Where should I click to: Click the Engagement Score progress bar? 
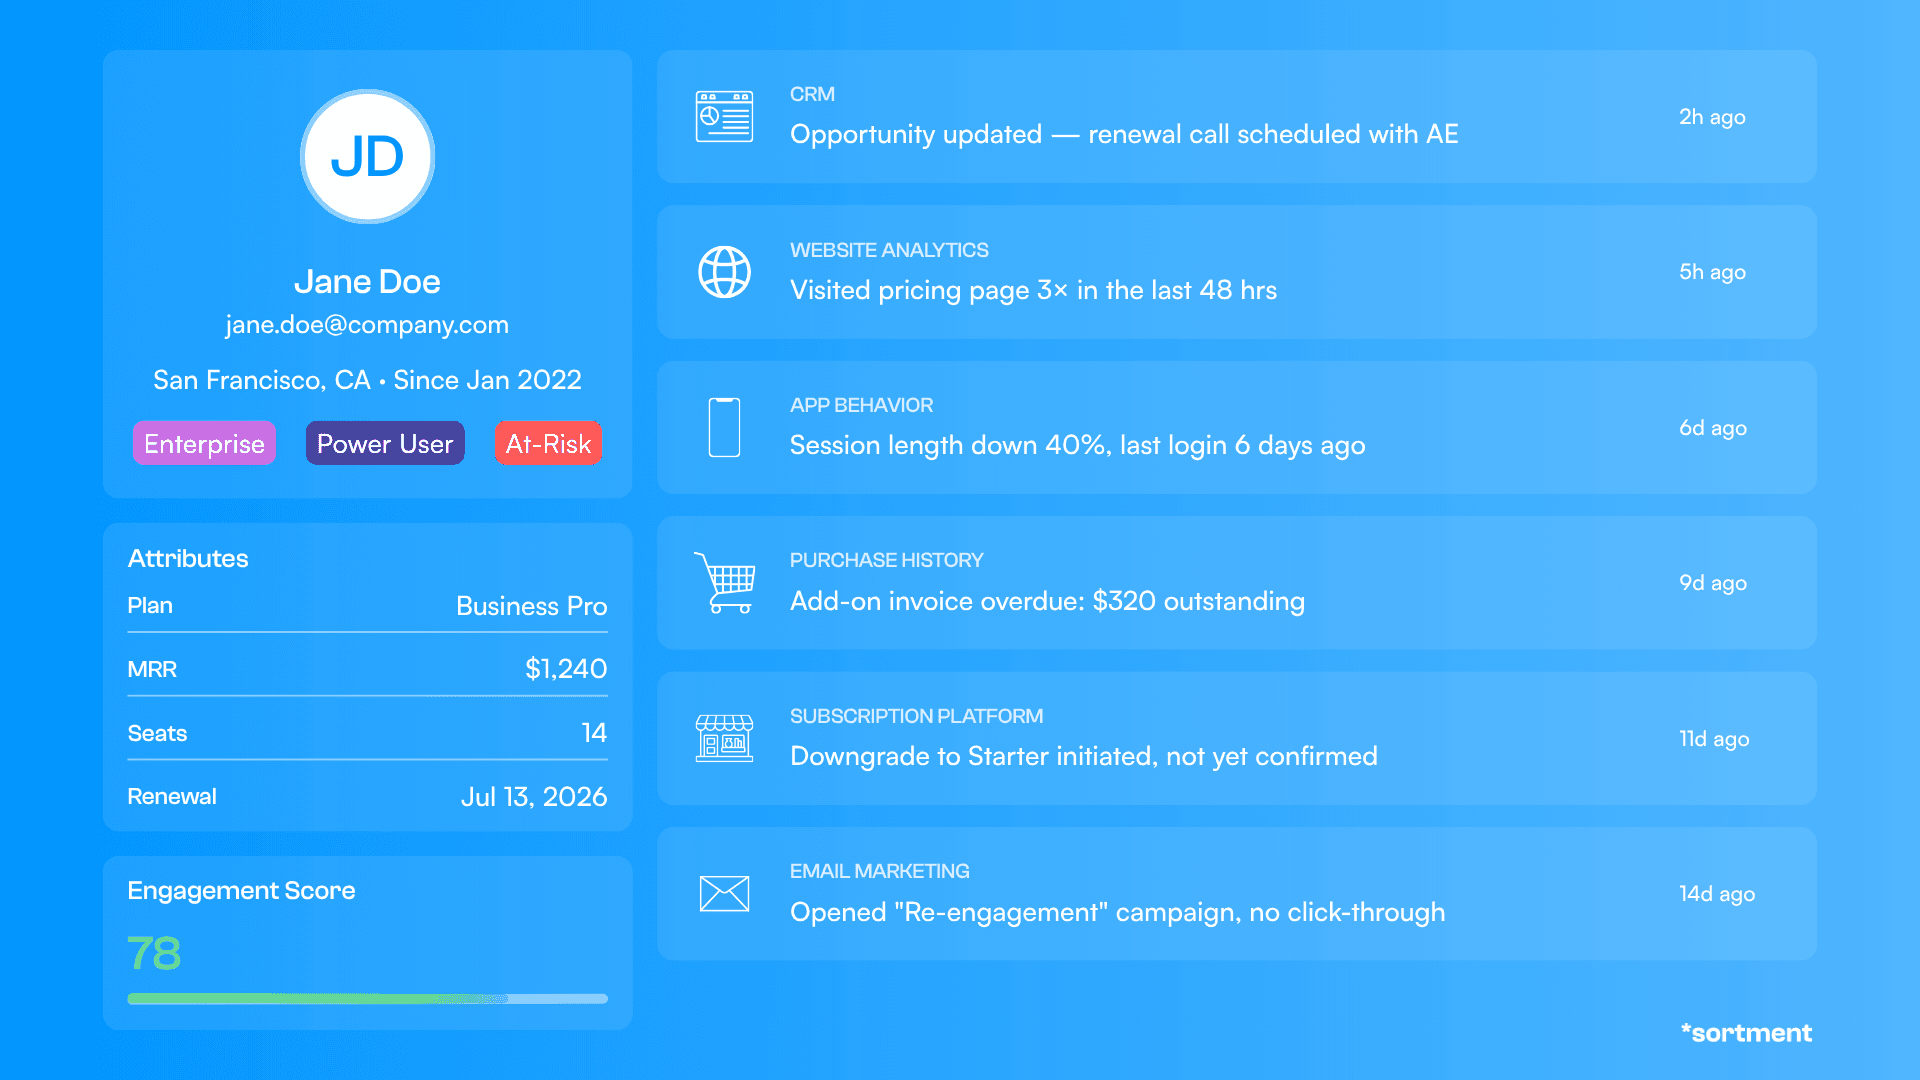point(367,998)
